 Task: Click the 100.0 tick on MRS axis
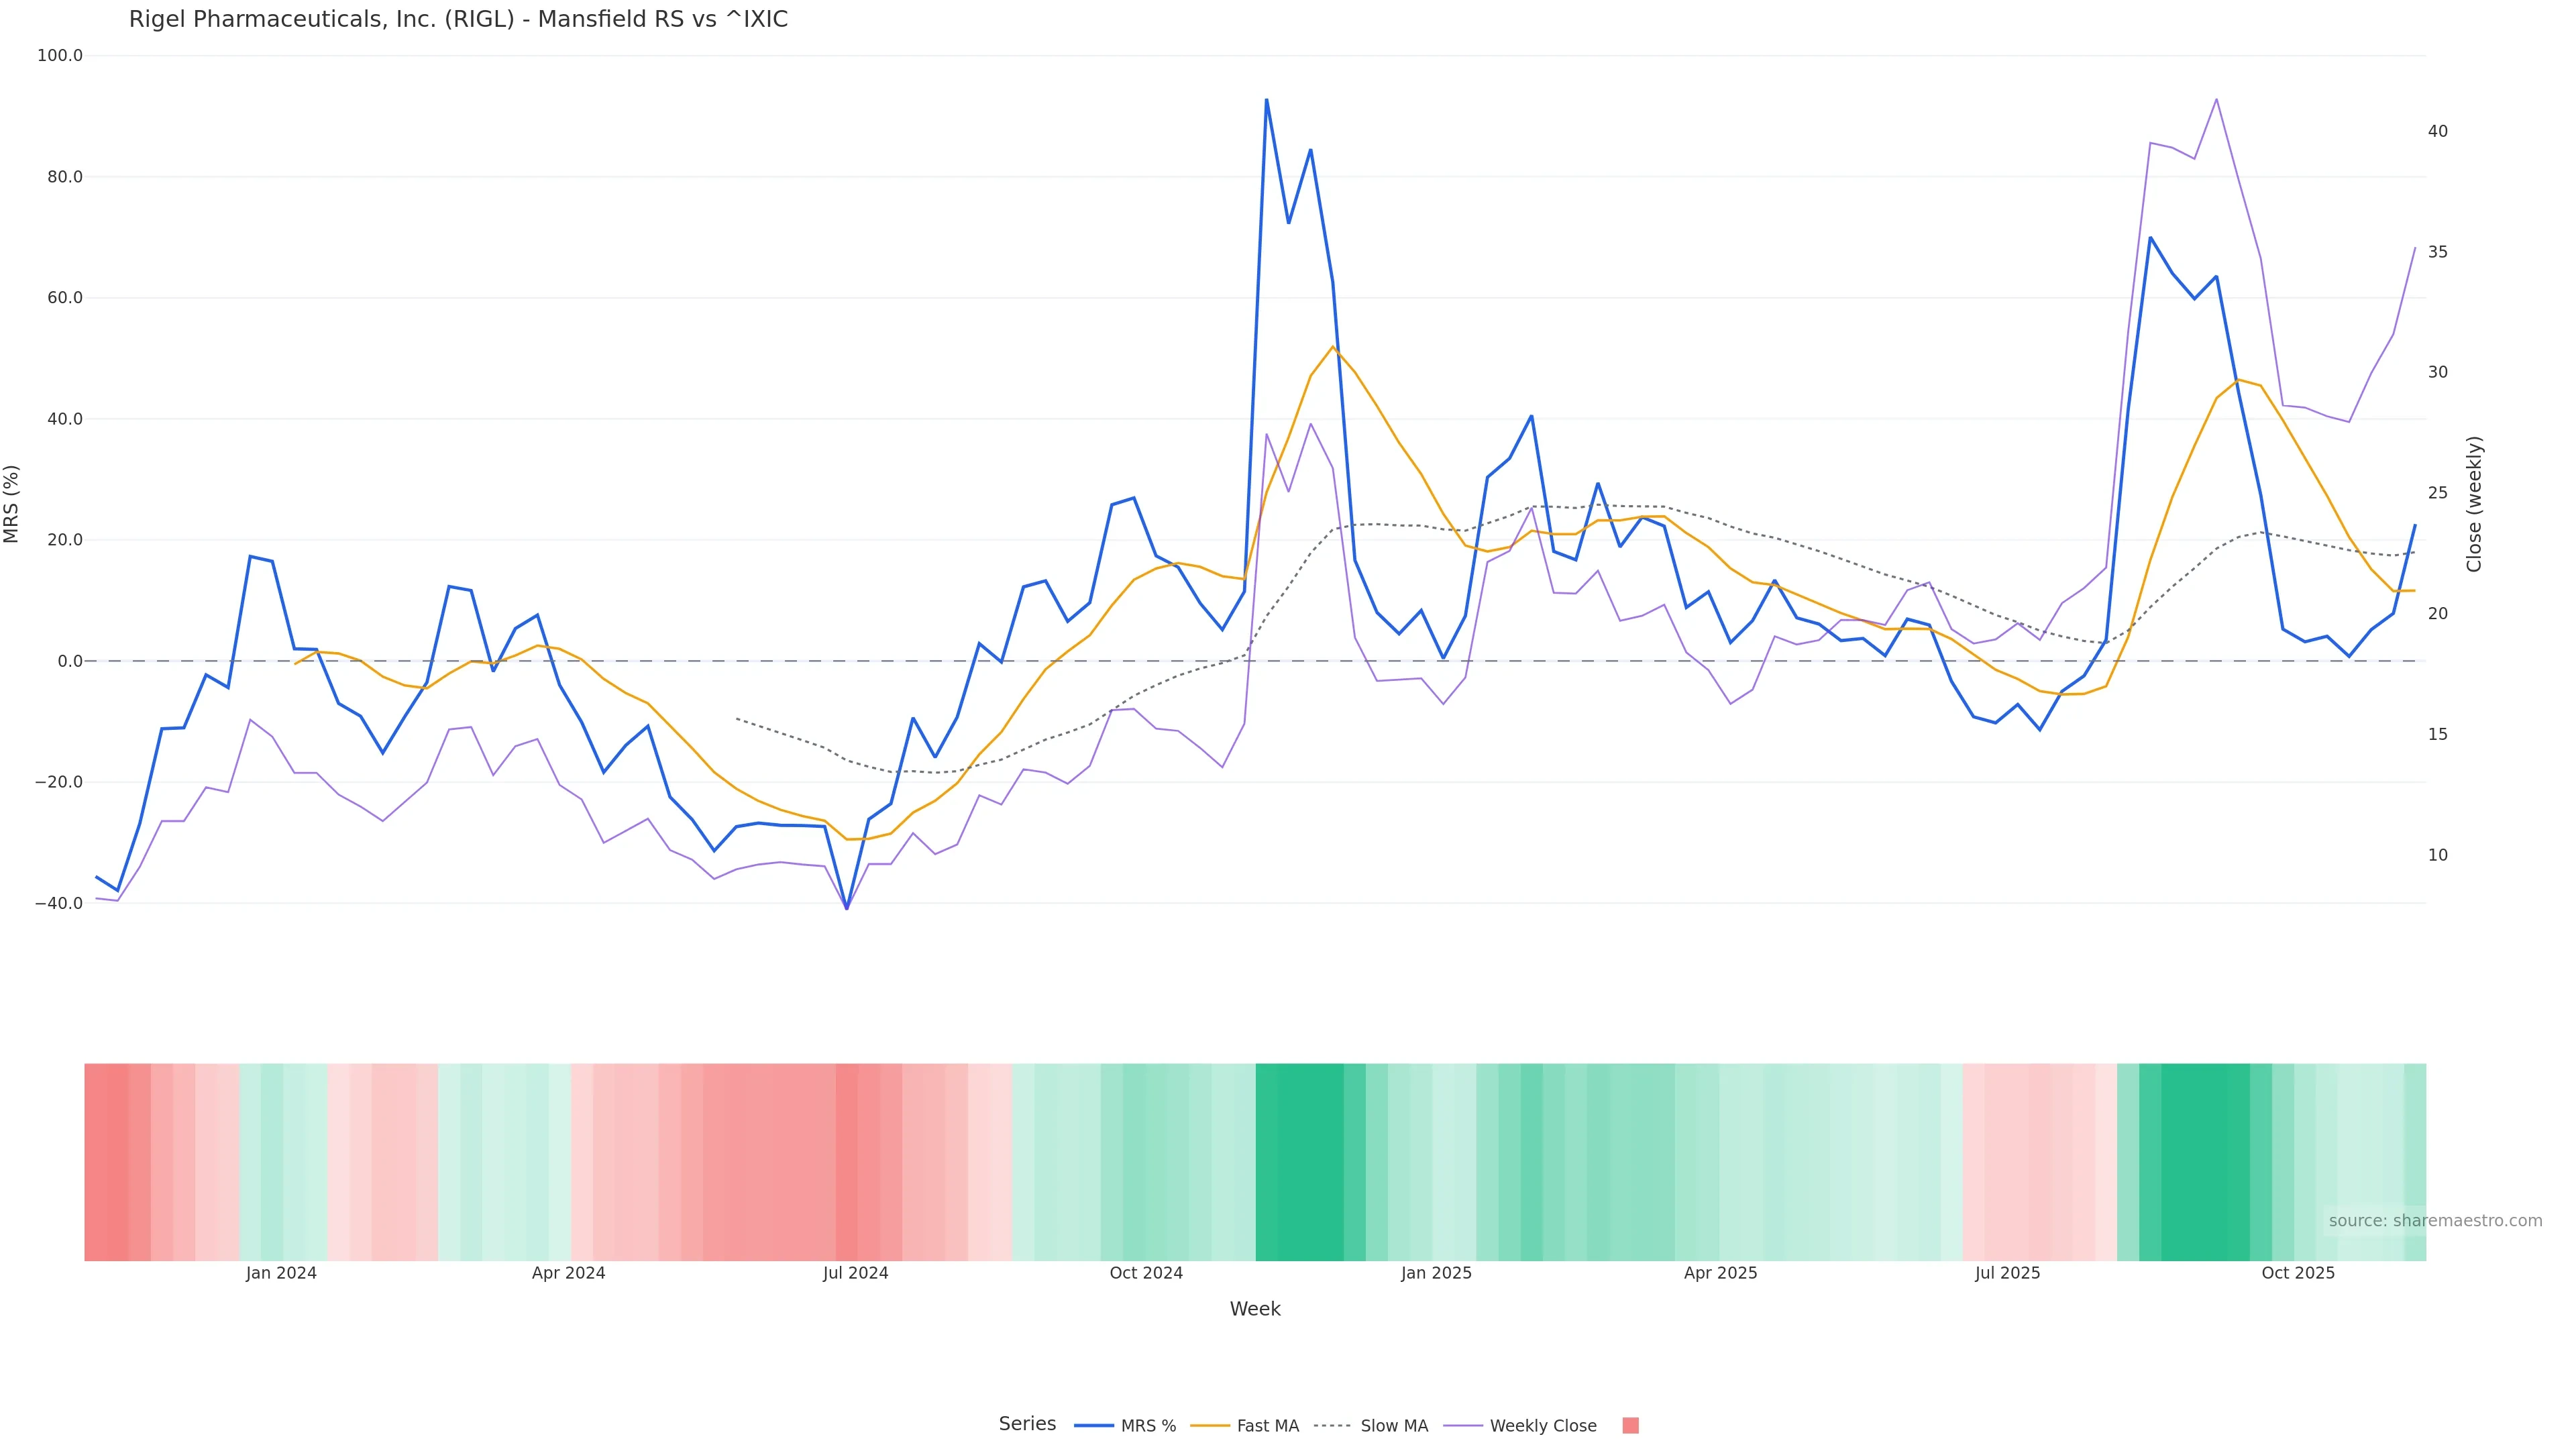pos(60,56)
